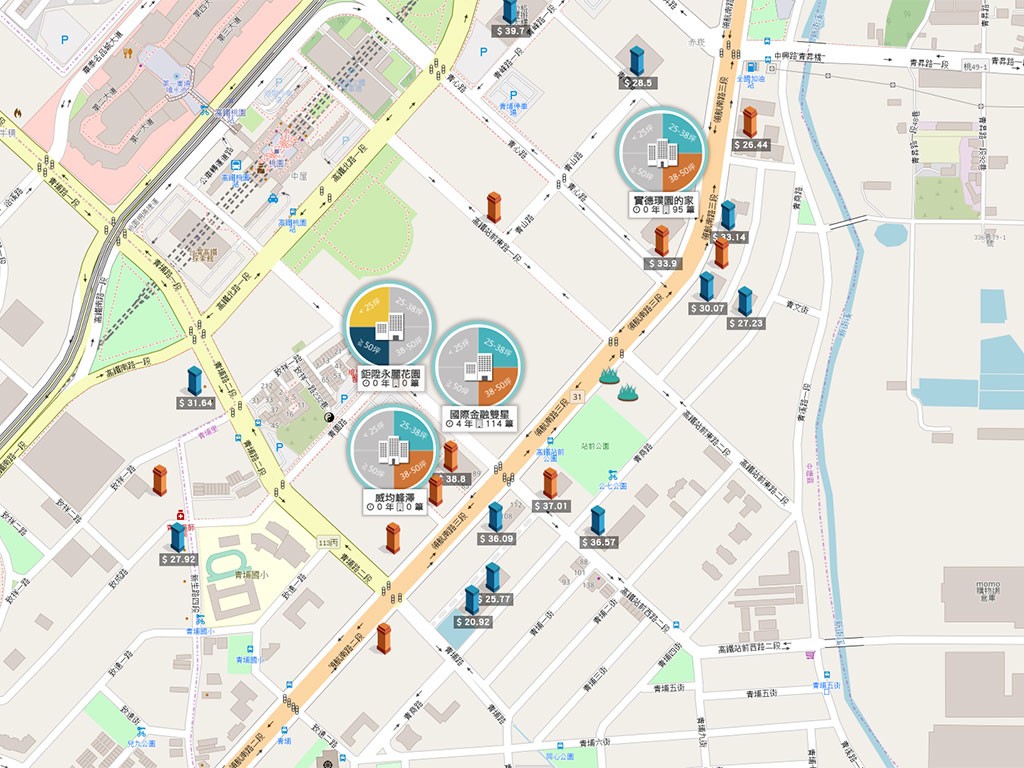Select the blue building marker priced $31.64
Image resolution: width=1024 pixels, height=768 pixels.
(195, 381)
